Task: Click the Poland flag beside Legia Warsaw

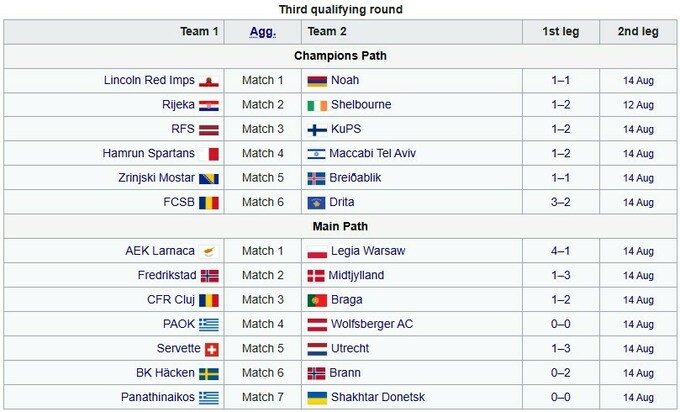Action: point(316,251)
